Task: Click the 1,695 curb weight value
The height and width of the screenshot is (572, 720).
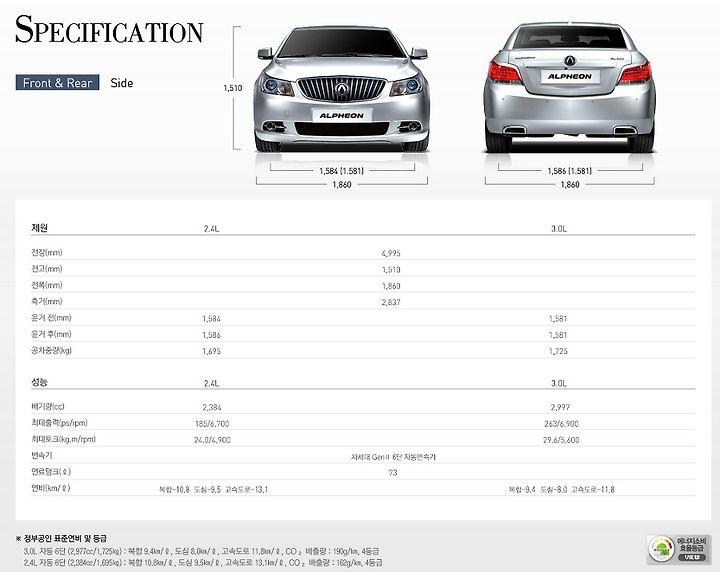Action: point(211,351)
